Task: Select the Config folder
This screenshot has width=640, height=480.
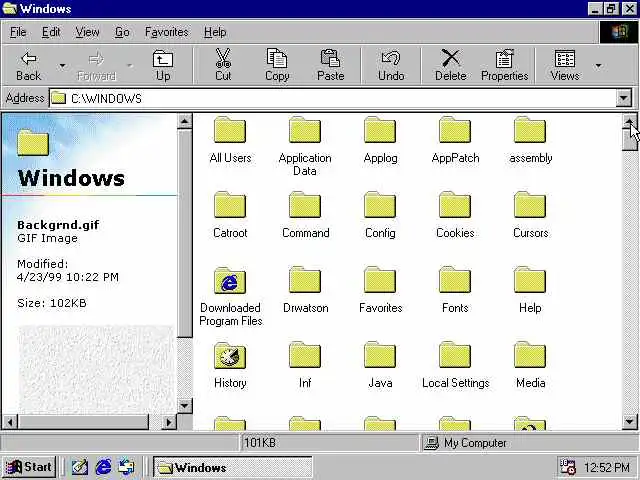Action: coord(380,215)
